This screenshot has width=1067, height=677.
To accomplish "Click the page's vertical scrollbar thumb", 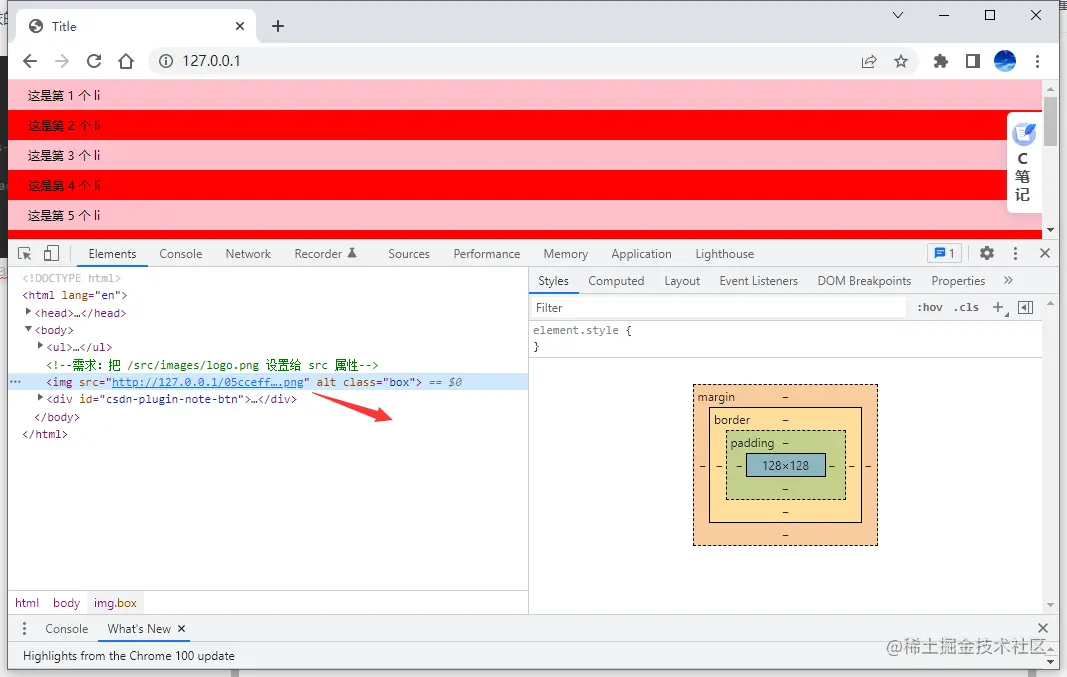I will coord(1051,121).
